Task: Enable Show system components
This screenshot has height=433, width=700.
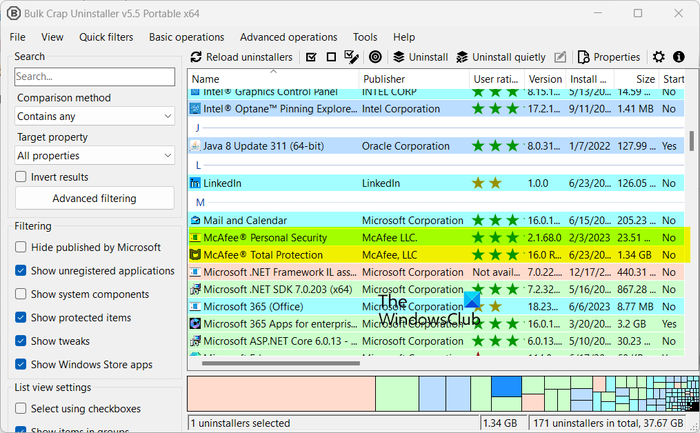Action: click(x=21, y=294)
